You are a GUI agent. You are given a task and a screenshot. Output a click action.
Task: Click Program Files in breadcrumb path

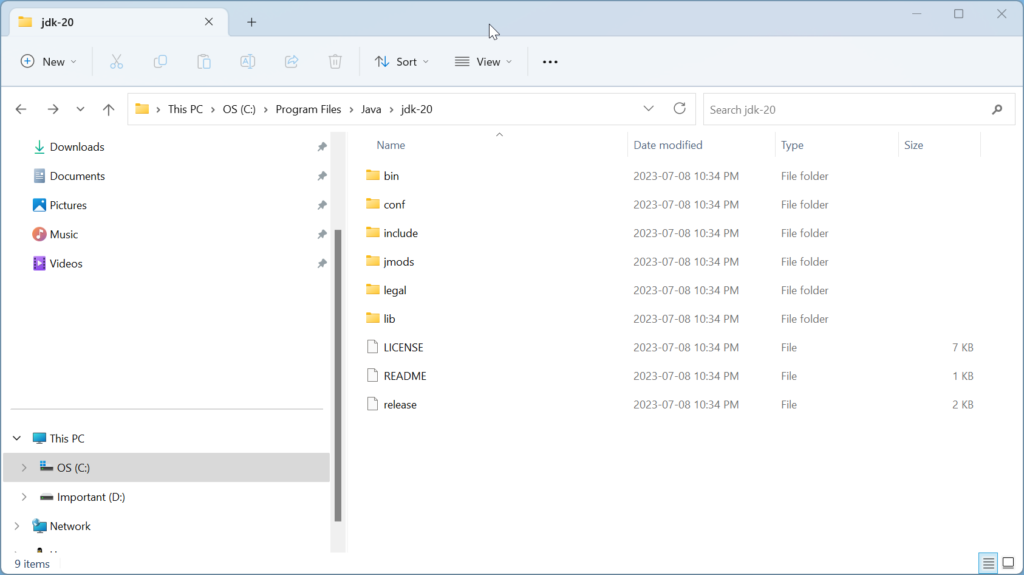[x=308, y=109]
